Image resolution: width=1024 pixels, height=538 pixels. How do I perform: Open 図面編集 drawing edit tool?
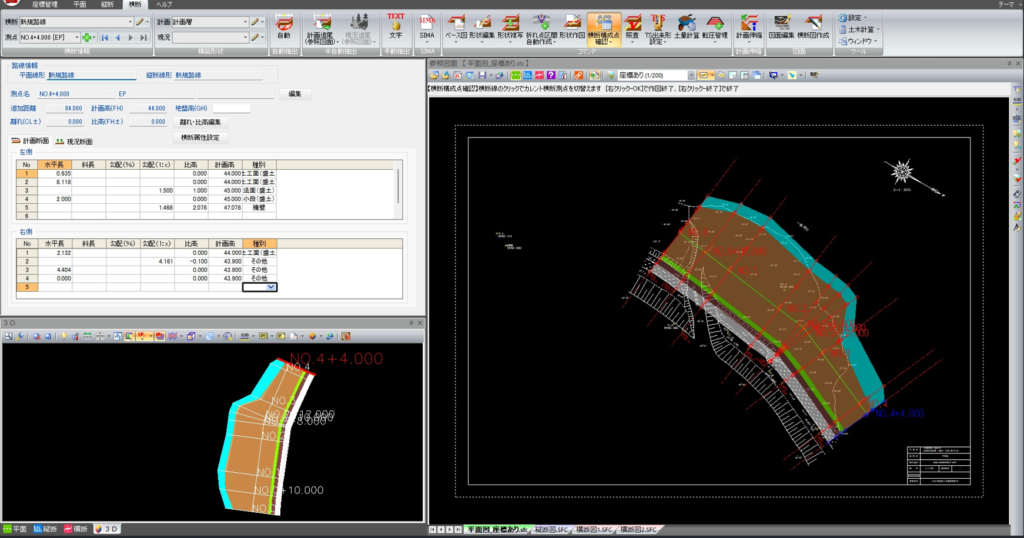[x=783, y=26]
